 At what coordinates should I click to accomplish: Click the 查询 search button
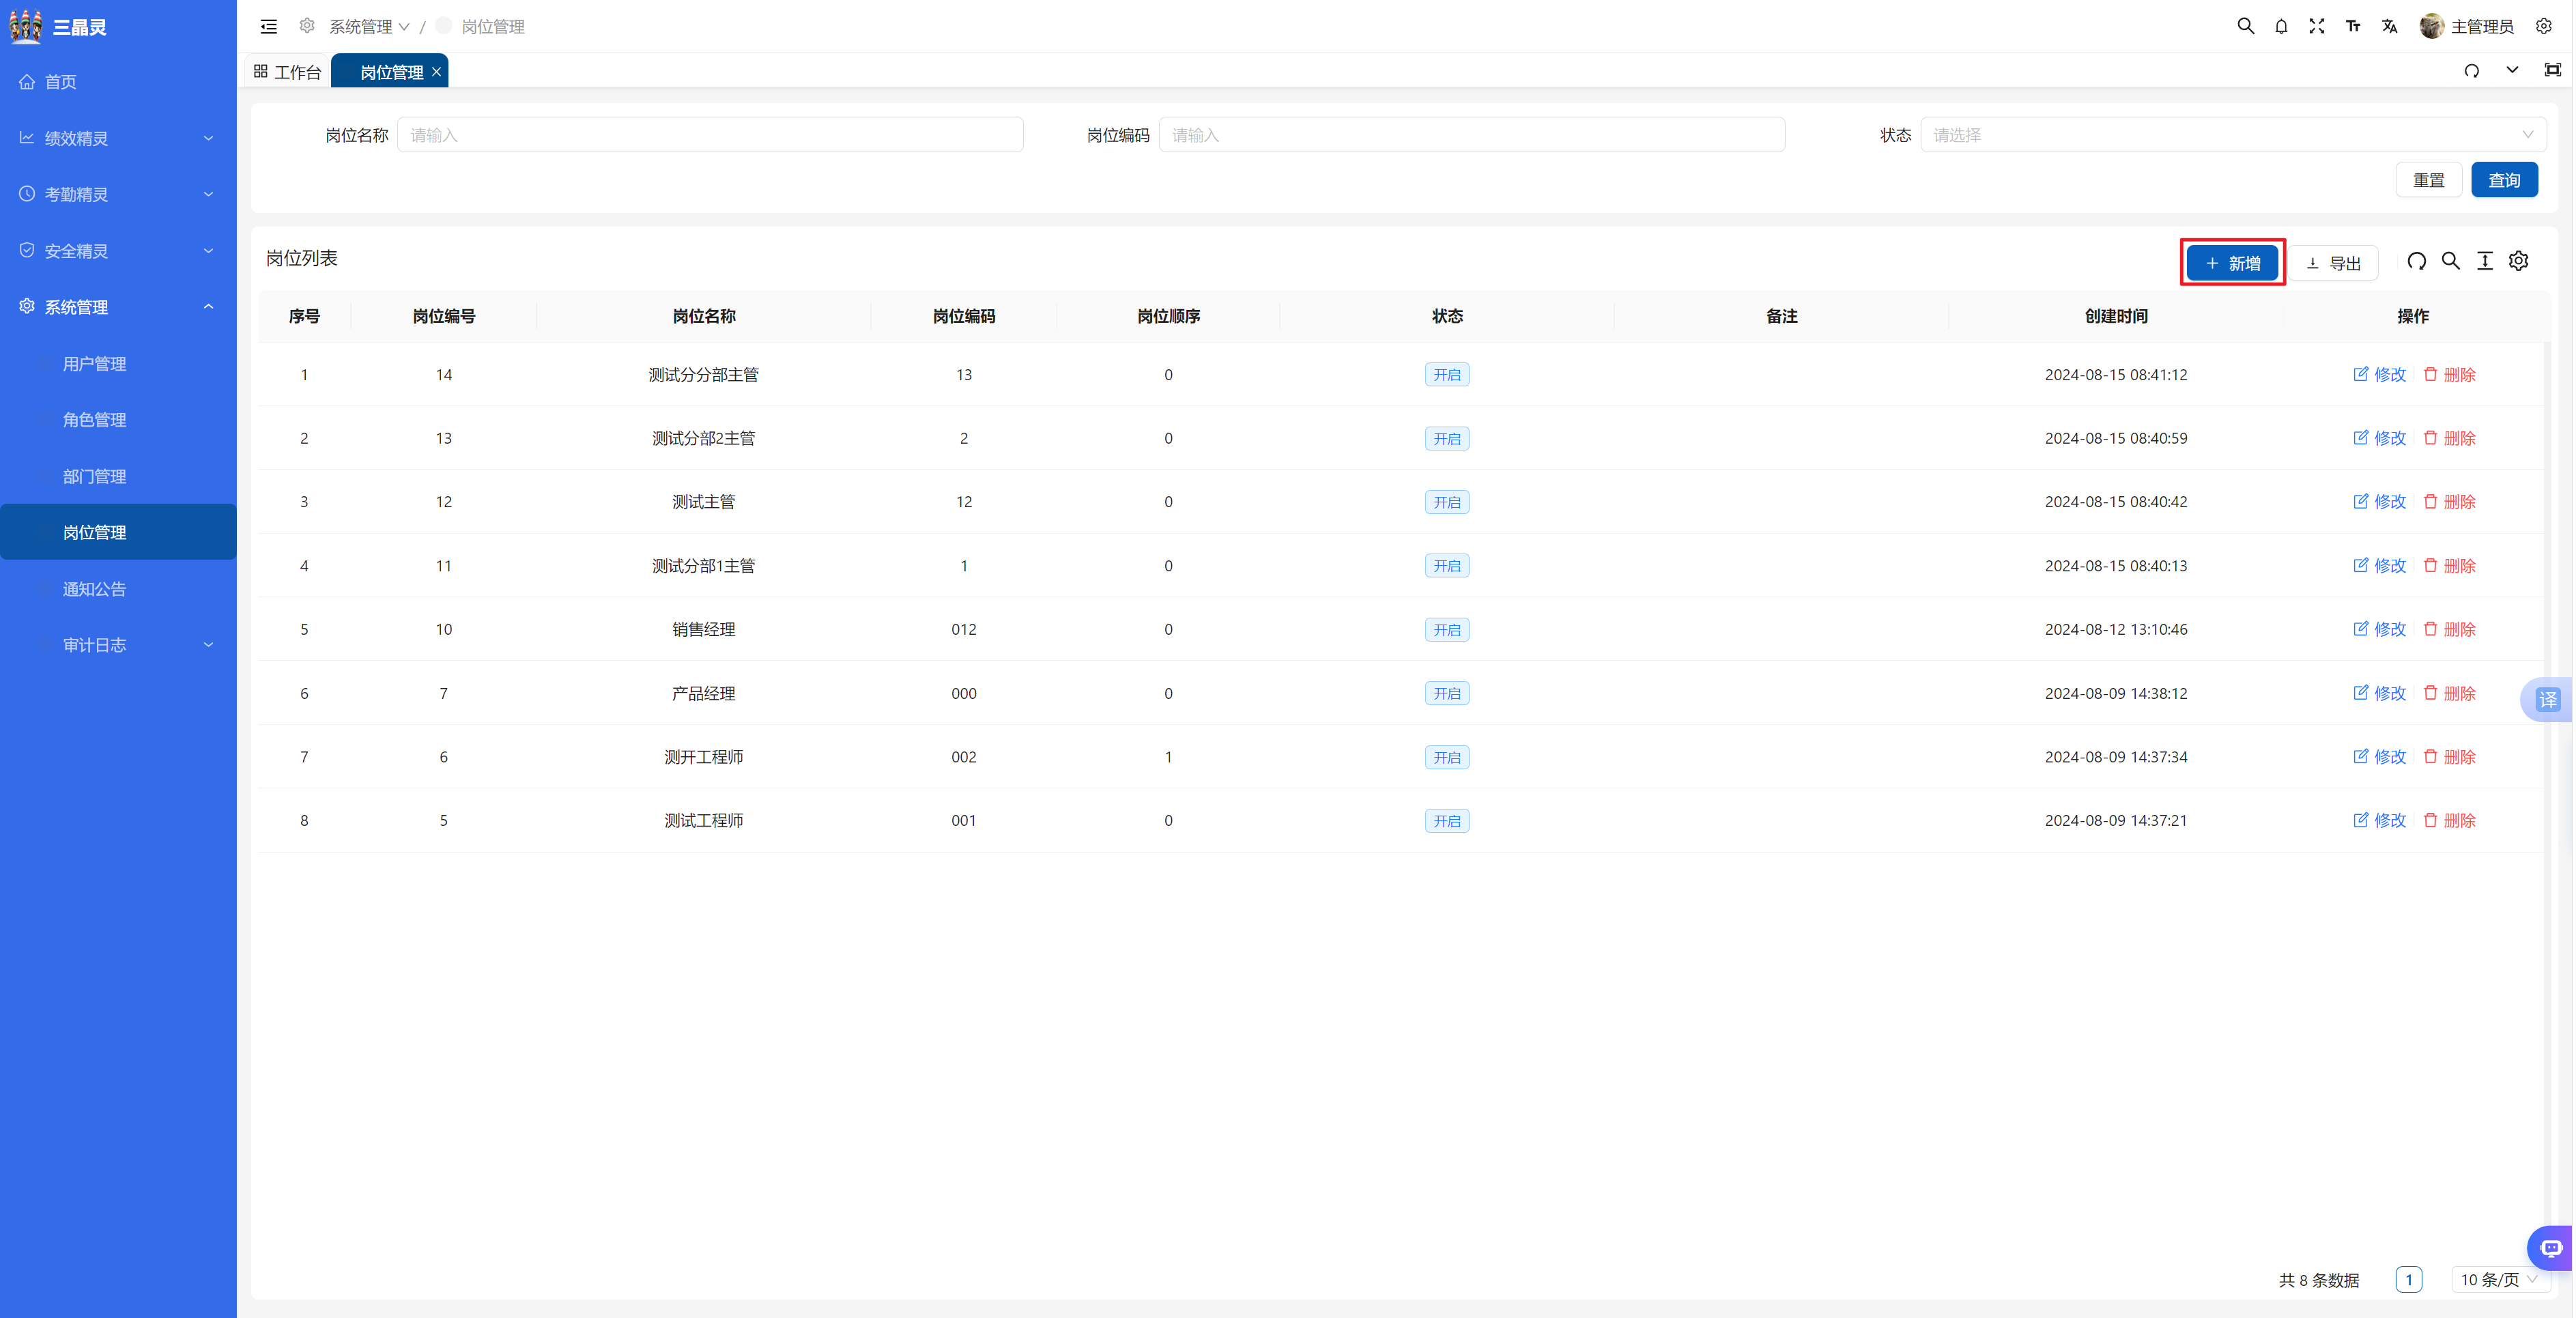[2504, 180]
